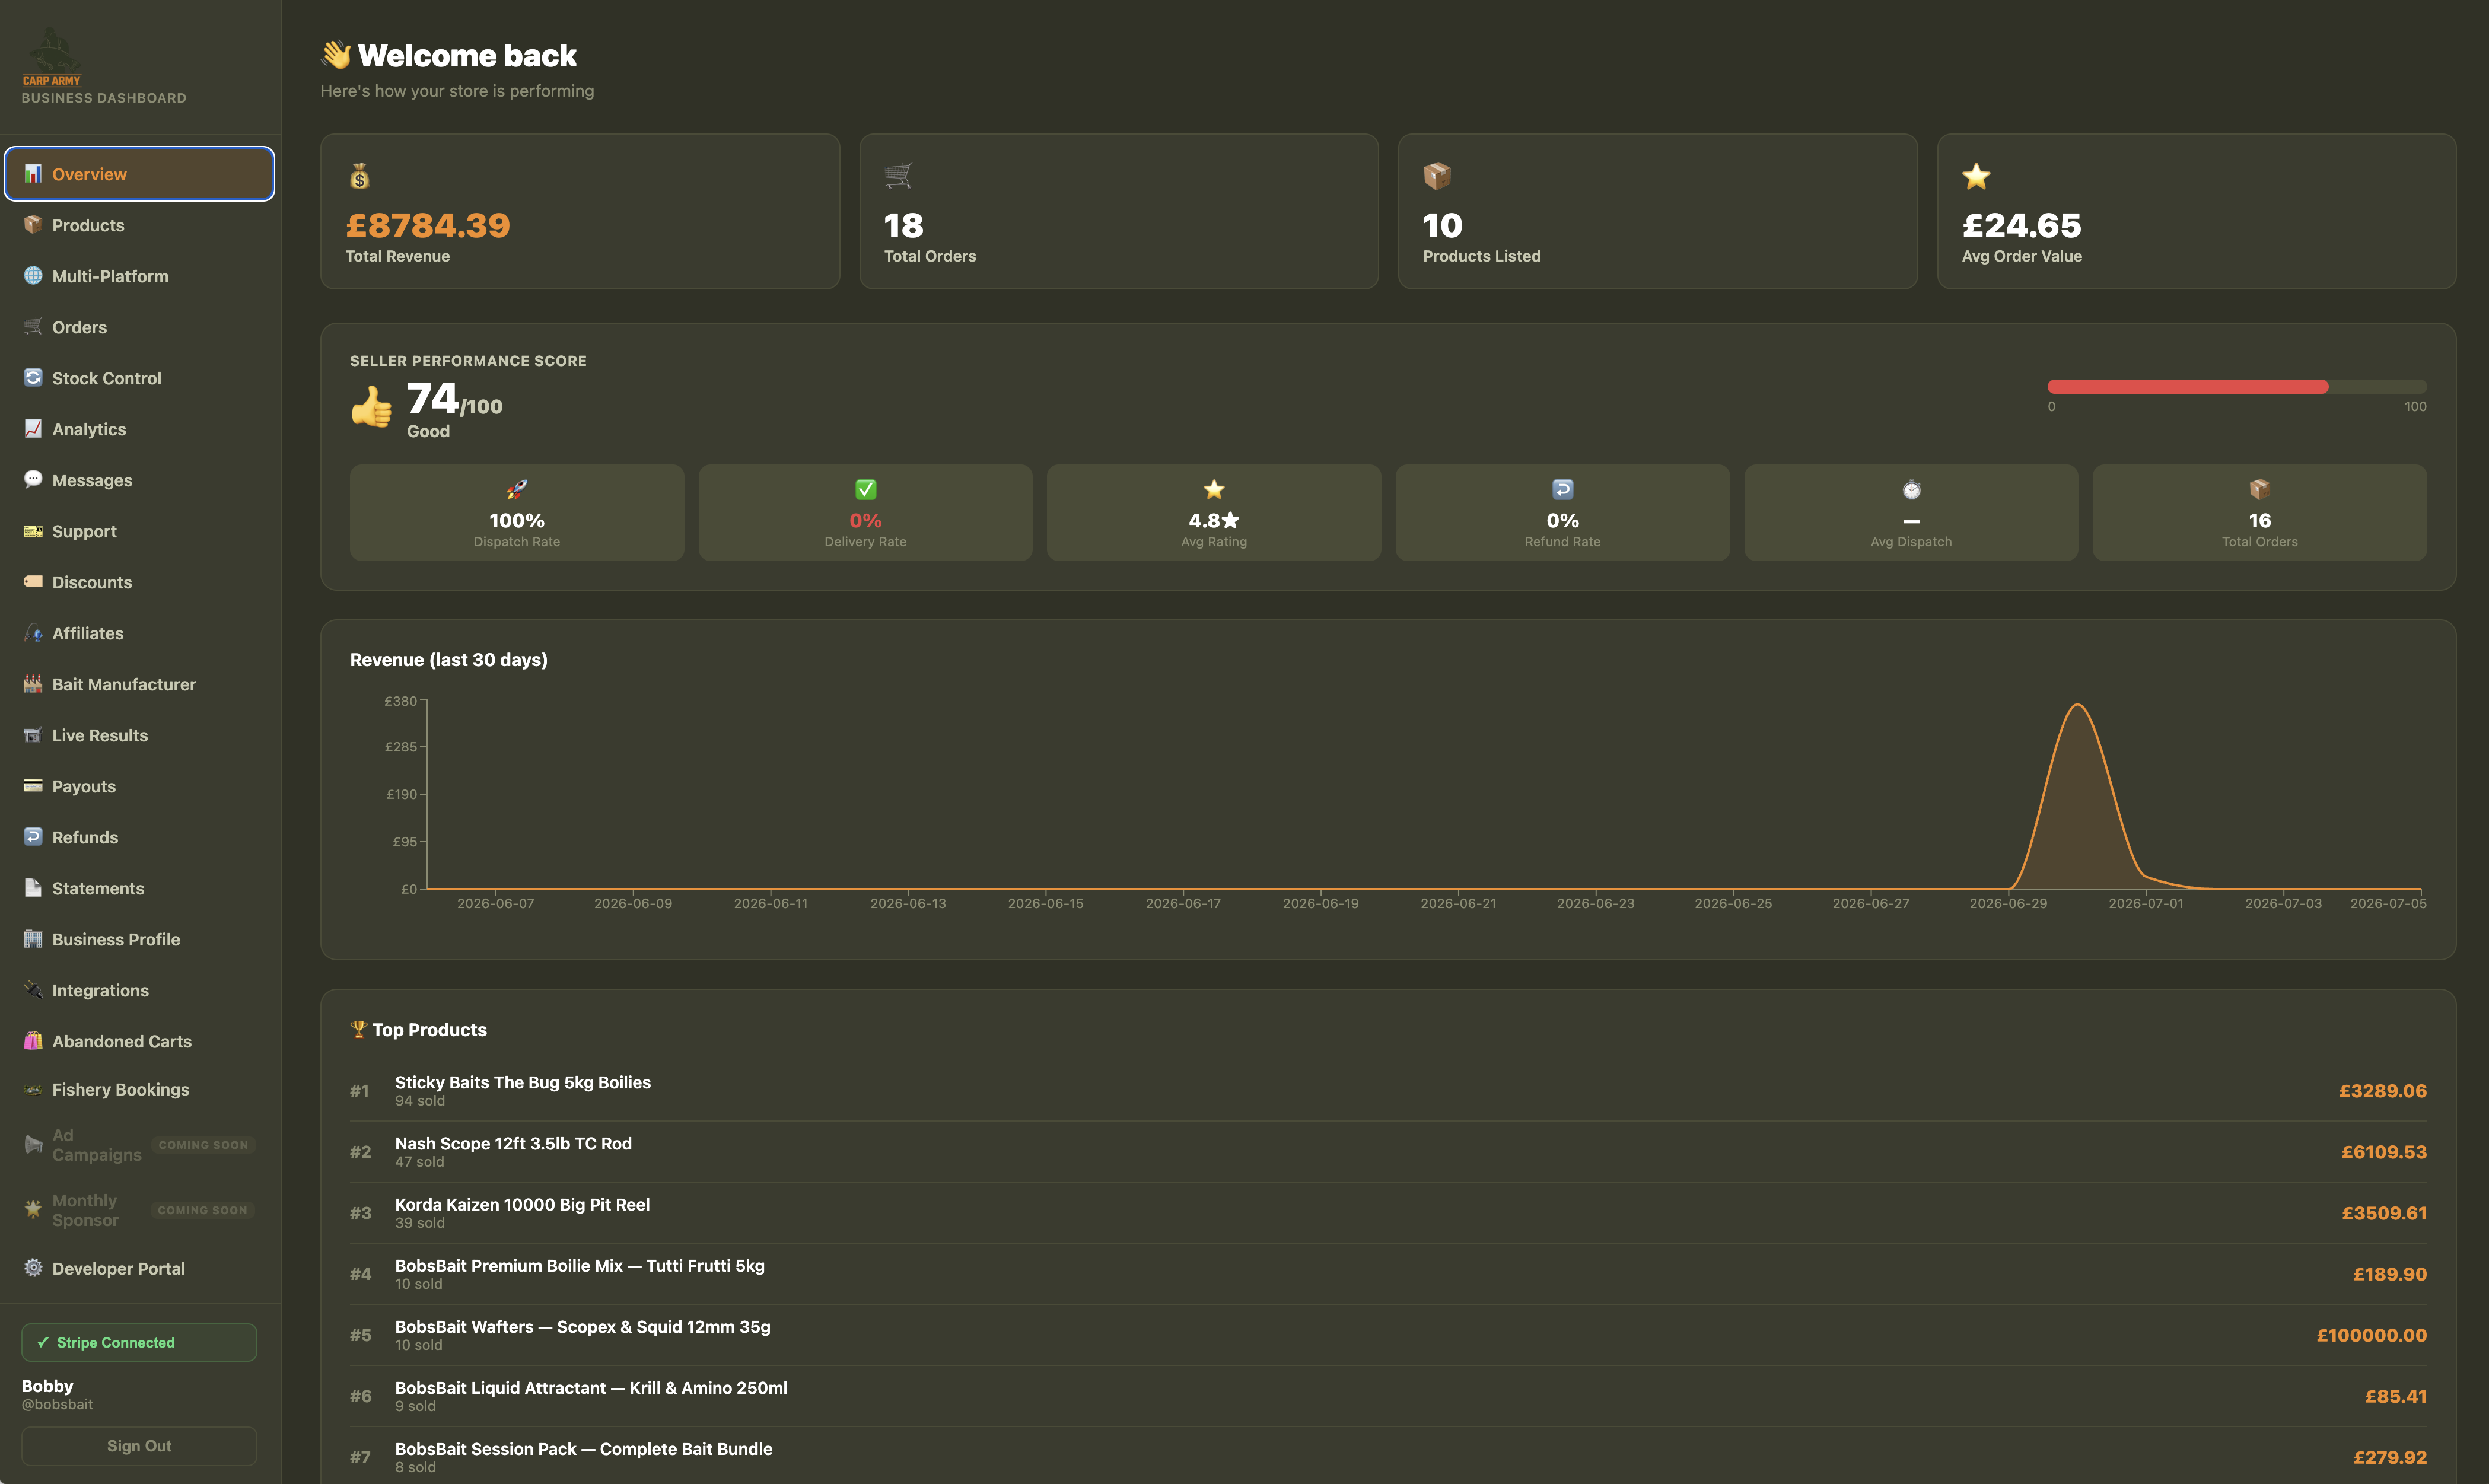Click the Top Products trophy icon

pyautogui.click(x=358, y=1029)
